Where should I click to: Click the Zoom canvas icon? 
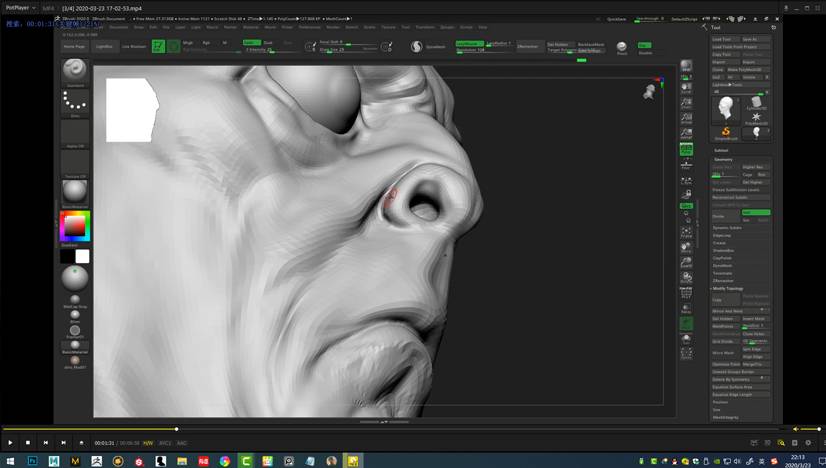tap(686, 103)
